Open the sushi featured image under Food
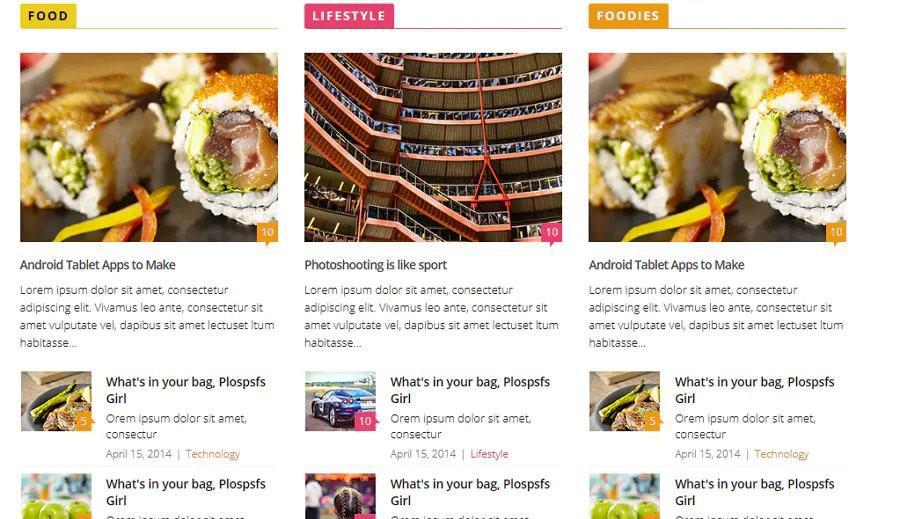 coord(149,147)
